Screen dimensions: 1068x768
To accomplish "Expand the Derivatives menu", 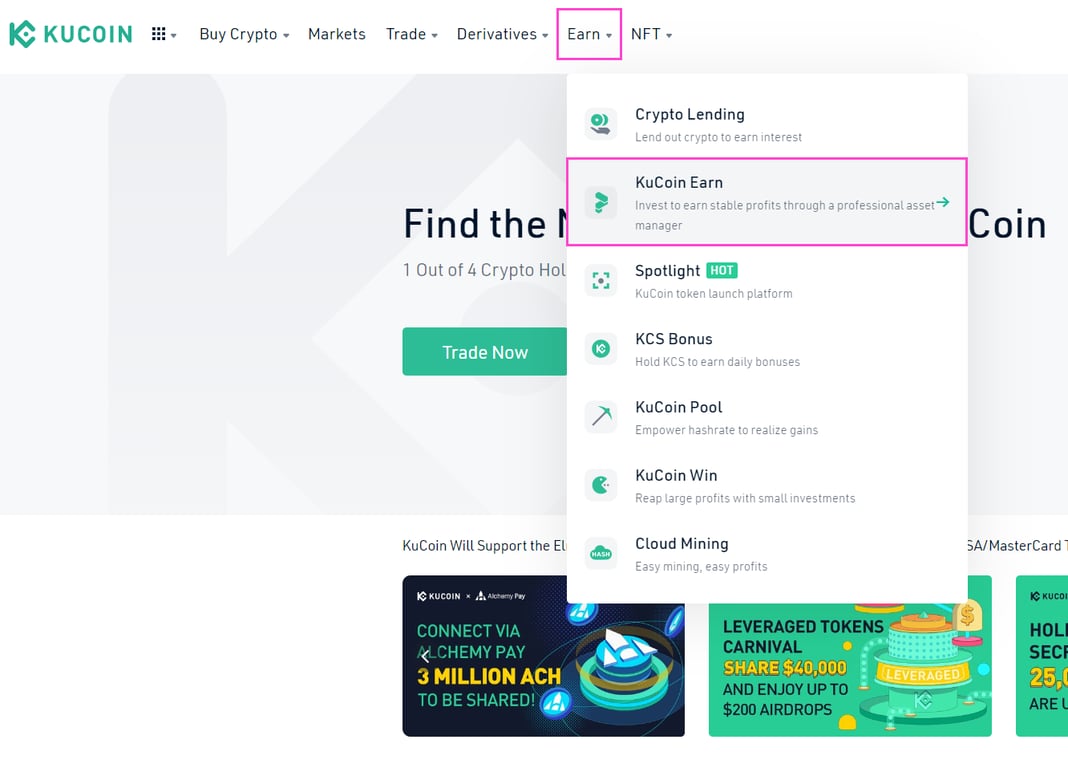I will (x=497, y=33).
